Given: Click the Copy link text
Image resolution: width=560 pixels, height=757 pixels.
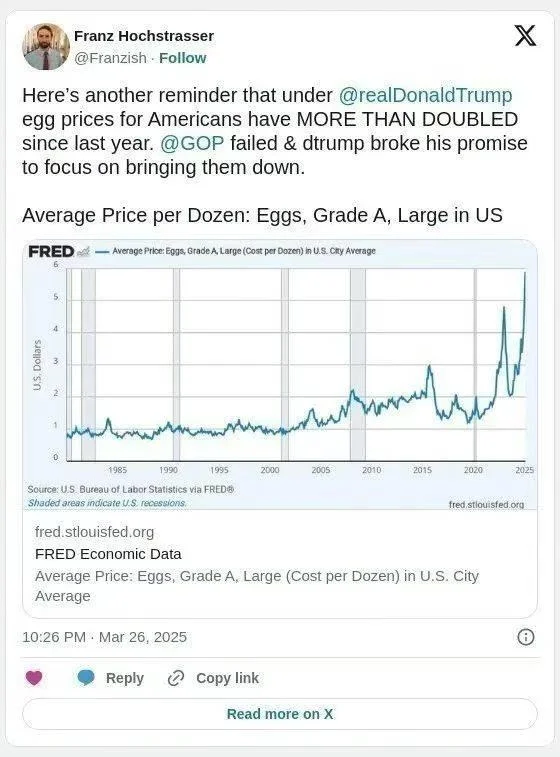Looking at the screenshot, I should coord(227,678).
